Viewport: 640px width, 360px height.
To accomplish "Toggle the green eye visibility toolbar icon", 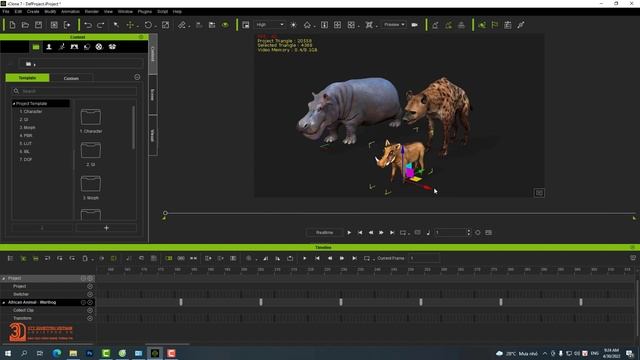I will click(x=225, y=25).
